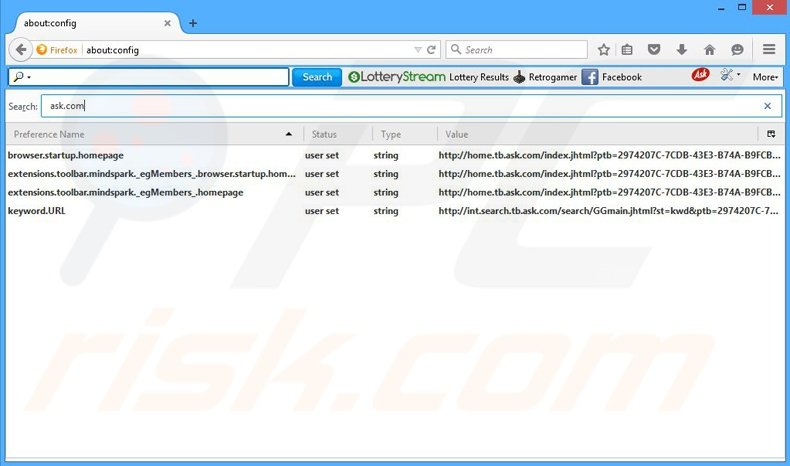Save page to Pocket icon

coord(654,49)
